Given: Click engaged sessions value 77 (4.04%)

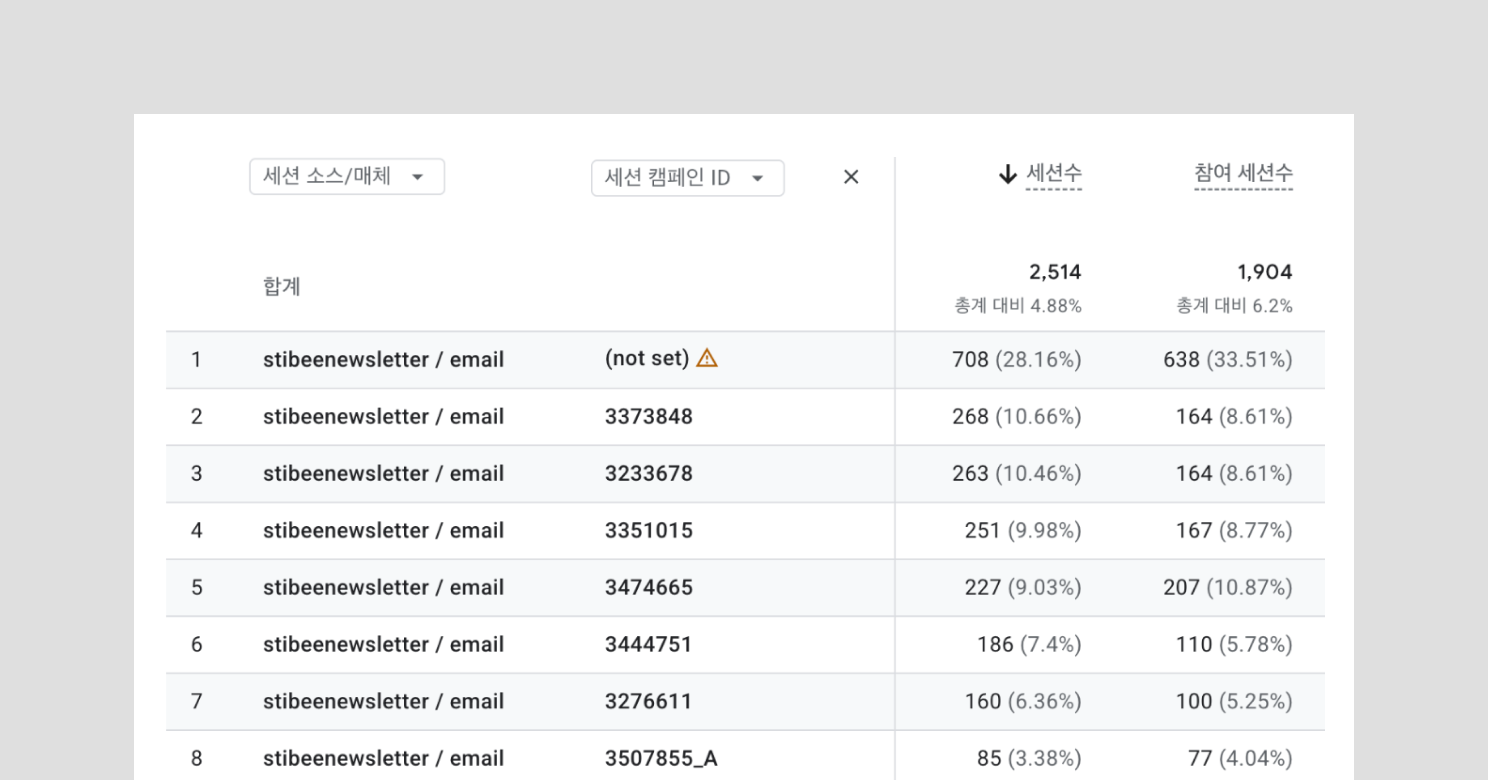Looking at the screenshot, I should (x=1240, y=758).
